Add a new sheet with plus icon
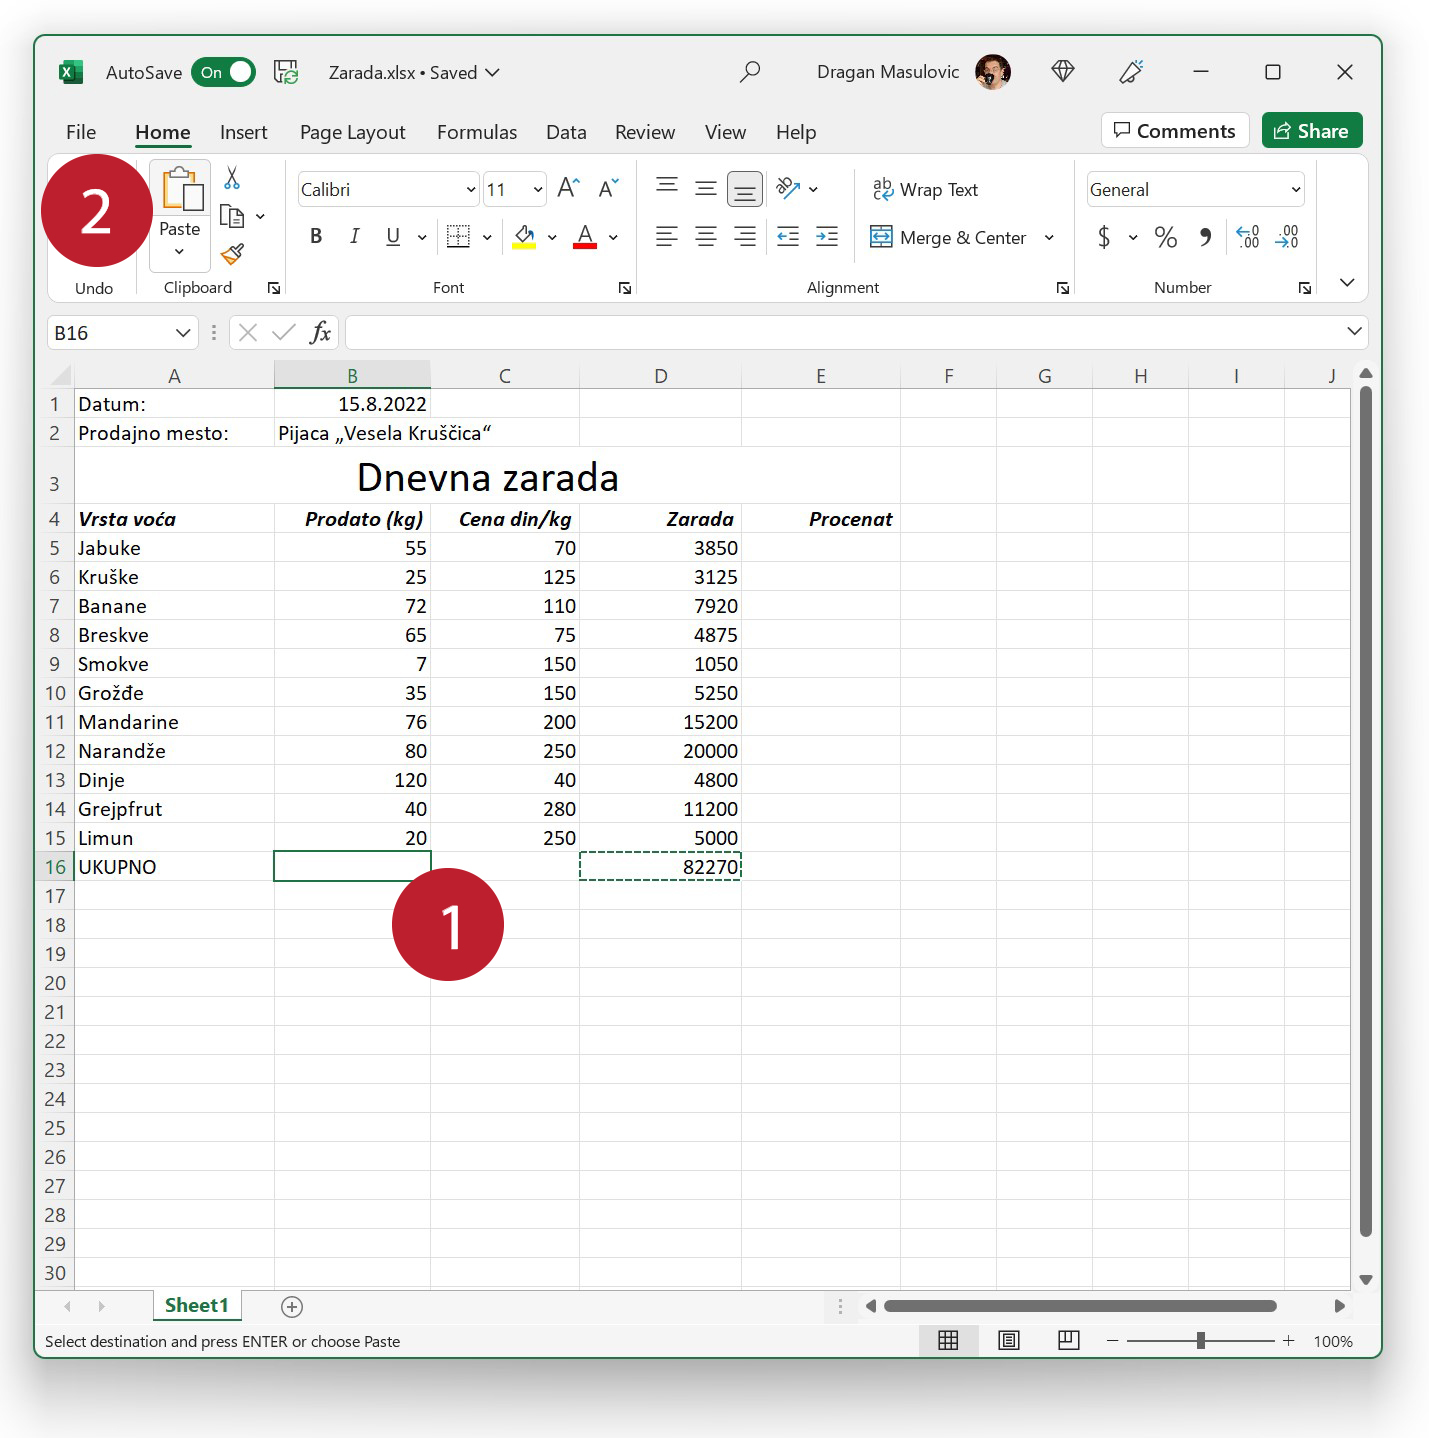Screen dimensions: 1429x1438 [292, 1306]
